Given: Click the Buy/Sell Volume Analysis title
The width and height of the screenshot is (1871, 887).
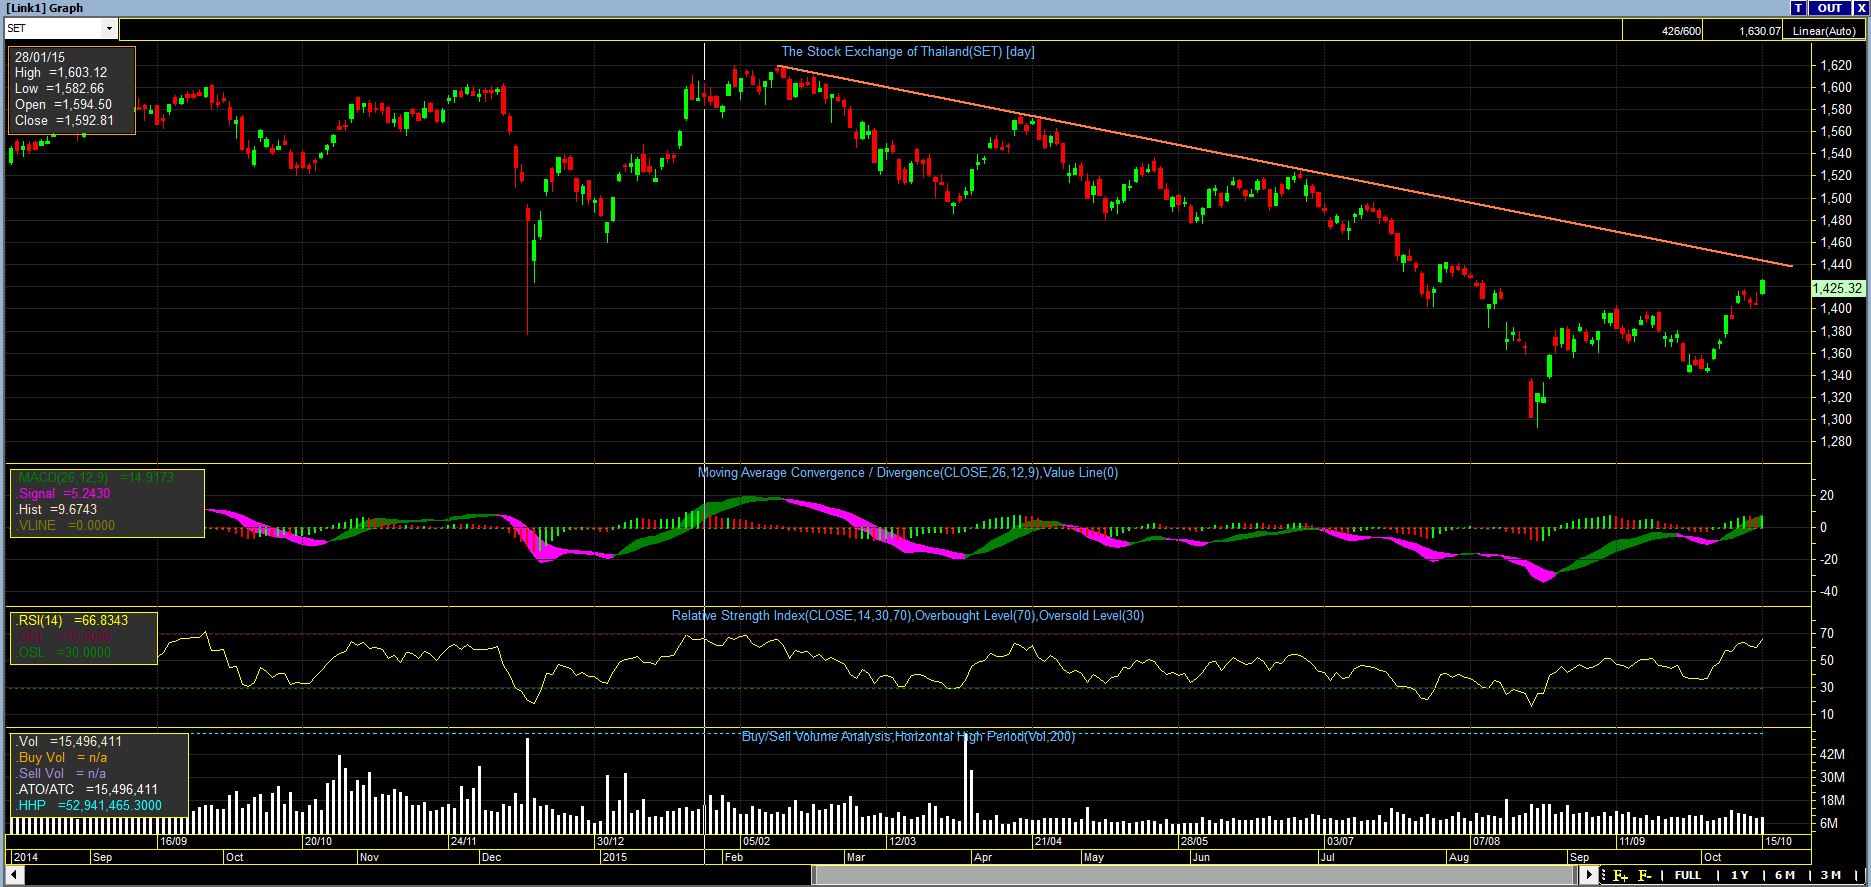Looking at the screenshot, I should pyautogui.click(x=907, y=736).
